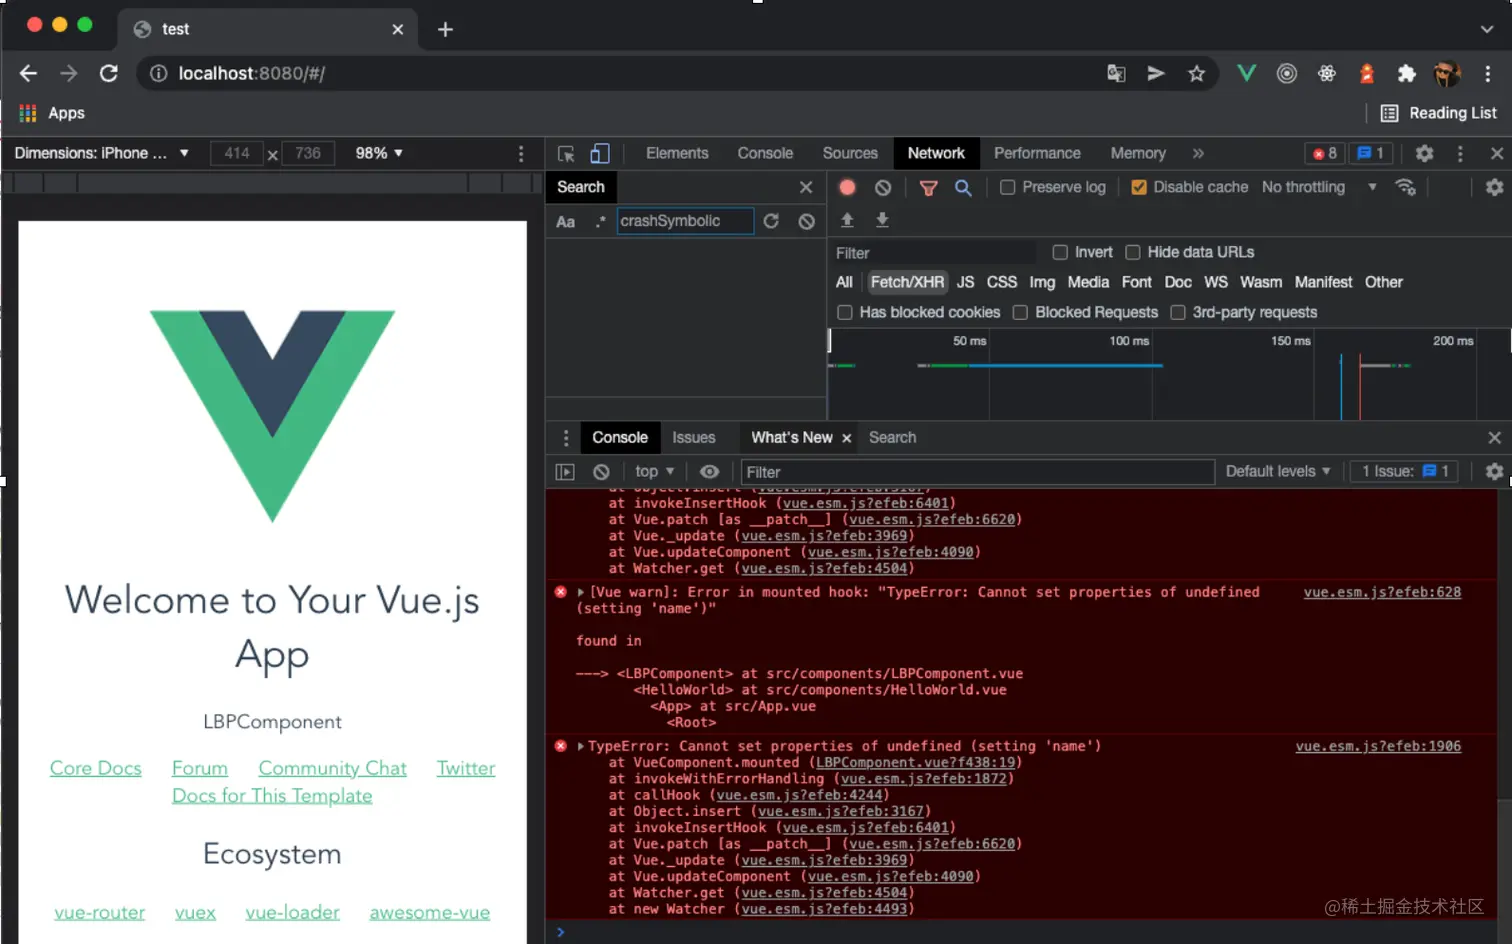Switch to the Elements tab
The height and width of the screenshot is (944, 1512).
[x=677, y=153]
